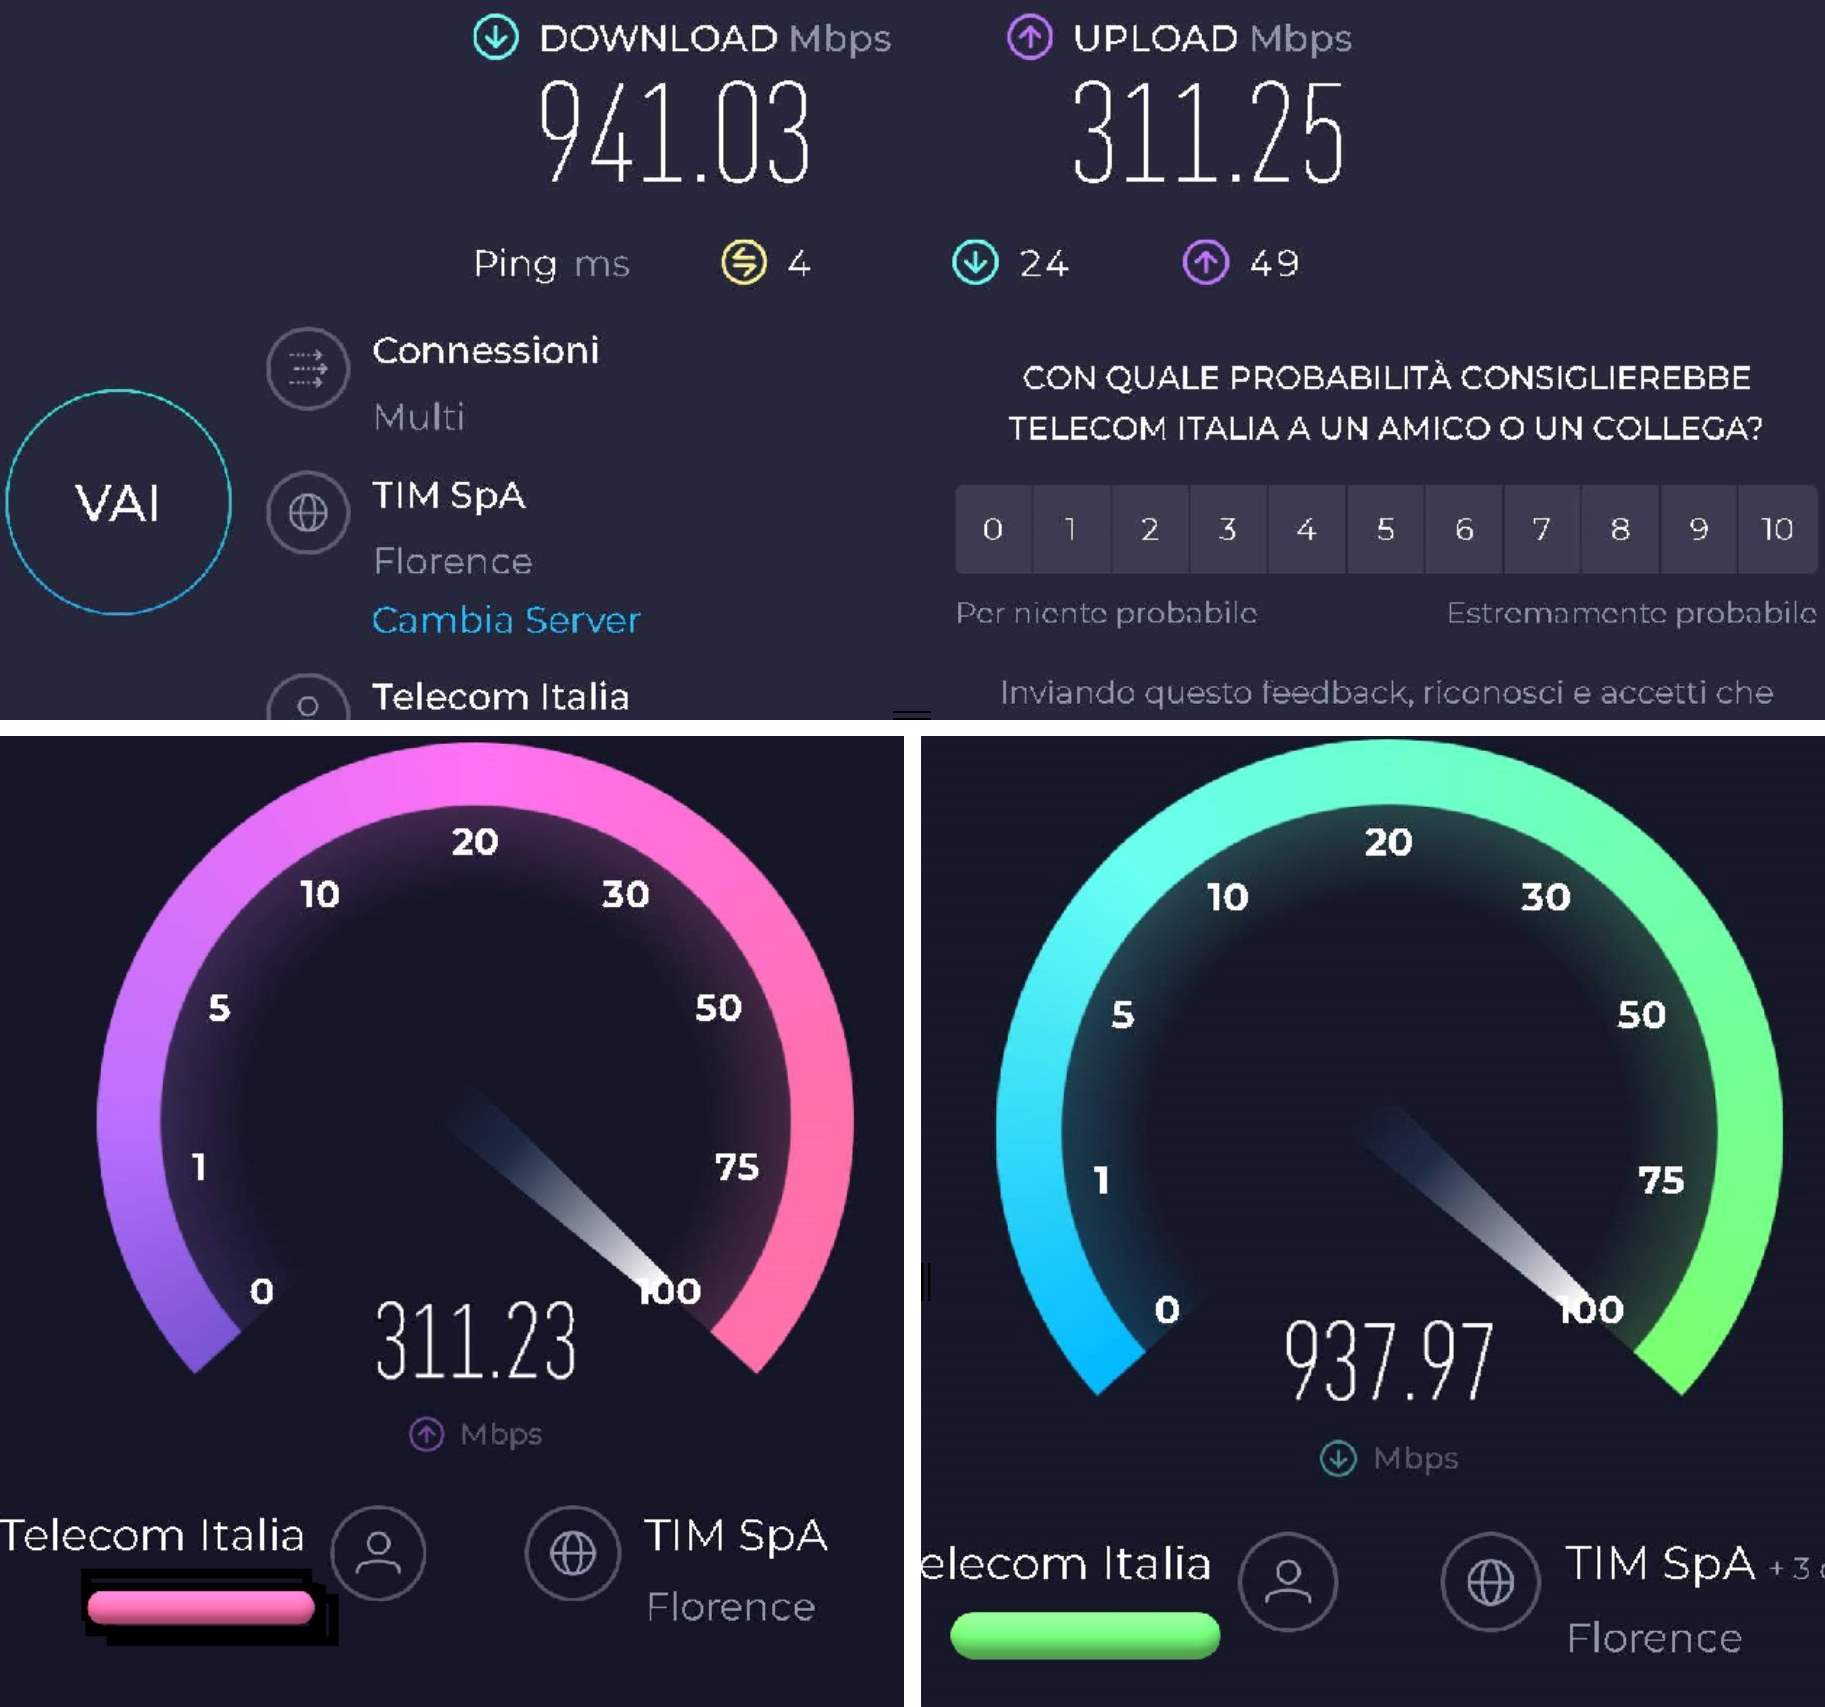Click the user icon in the upload gauge panel
1825x1707 pixels.
pyautogui.click(x=378, y=1553)
